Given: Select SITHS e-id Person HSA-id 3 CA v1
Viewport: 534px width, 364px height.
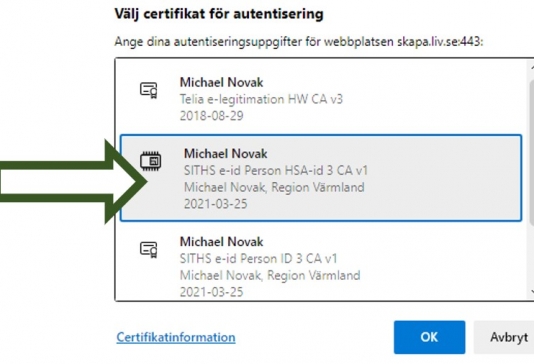Looking at the screenshot, I should coord(320,178).
